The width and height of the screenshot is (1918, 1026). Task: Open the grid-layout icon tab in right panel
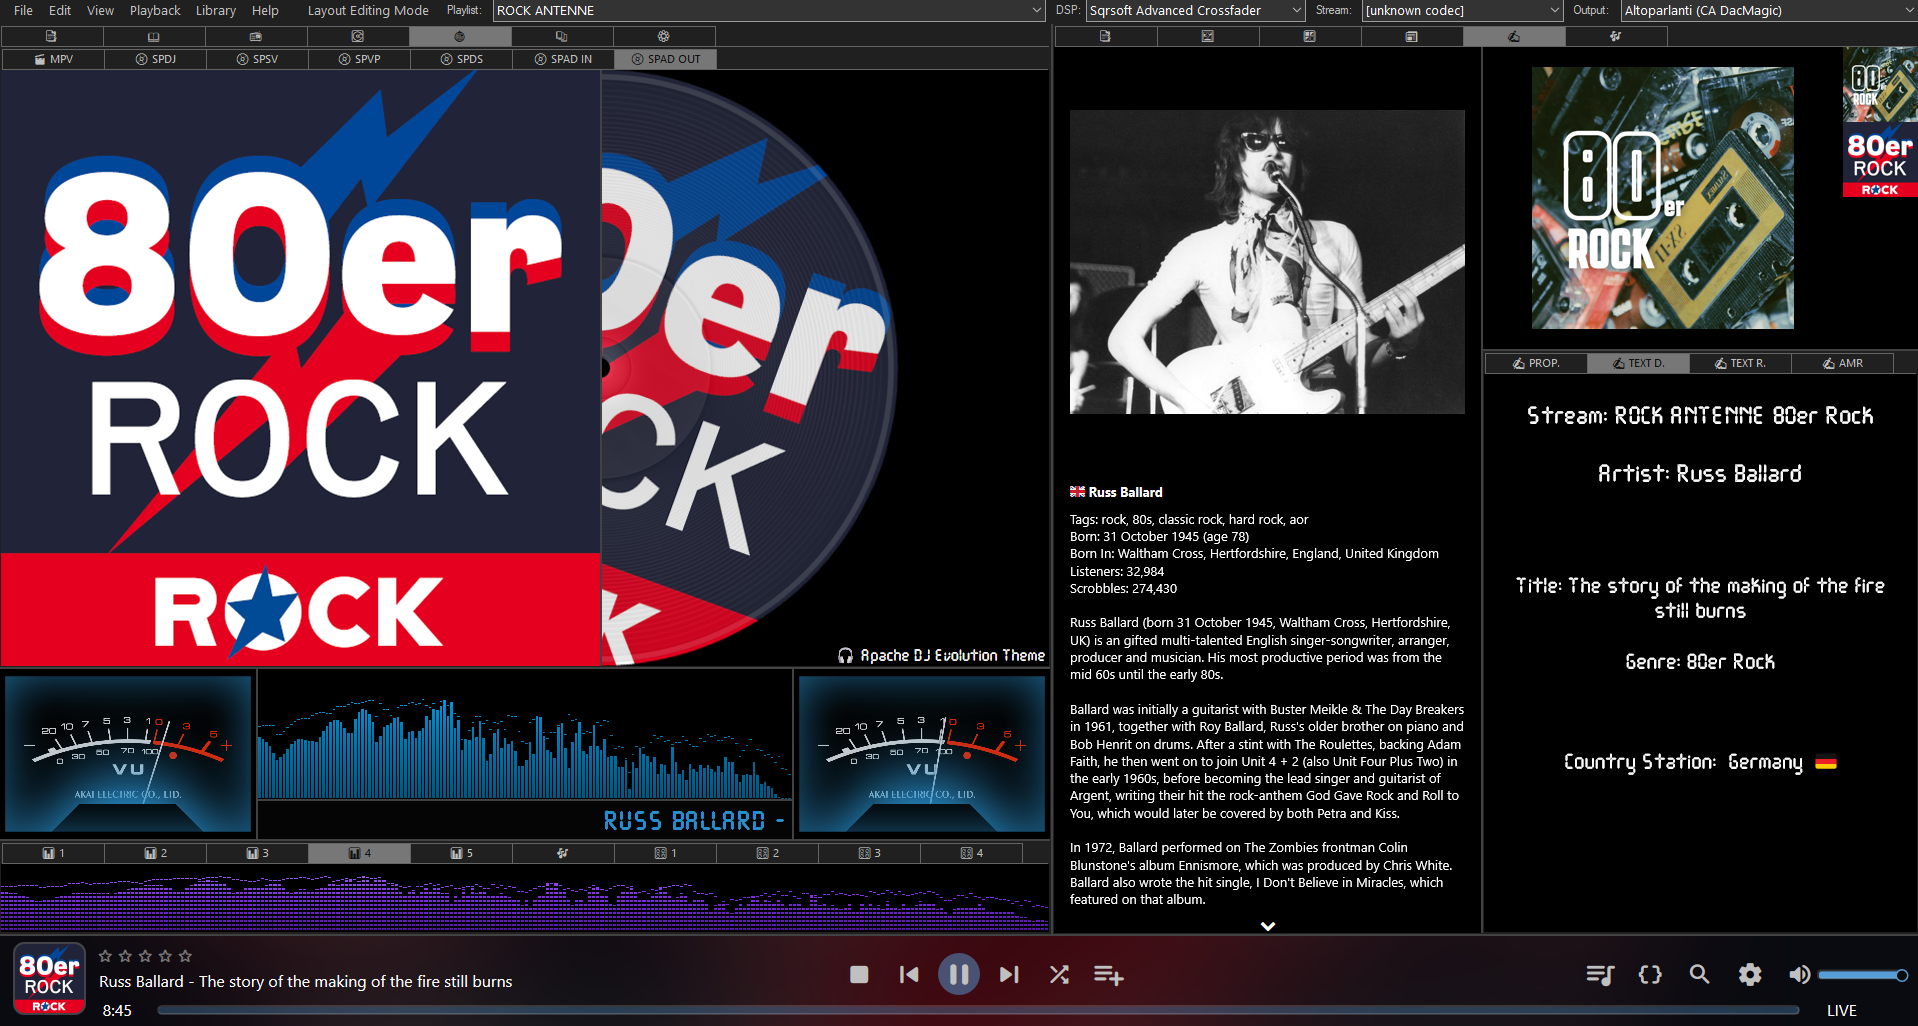coord(1309,36)
